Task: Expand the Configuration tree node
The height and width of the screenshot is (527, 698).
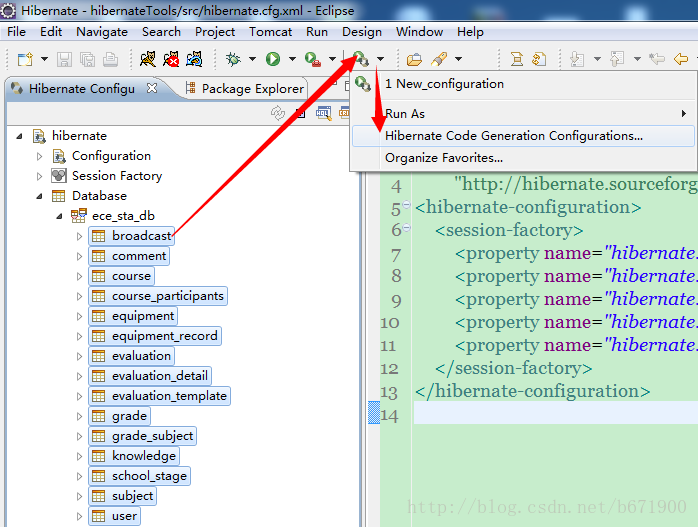Action: (x=39, y=156)
